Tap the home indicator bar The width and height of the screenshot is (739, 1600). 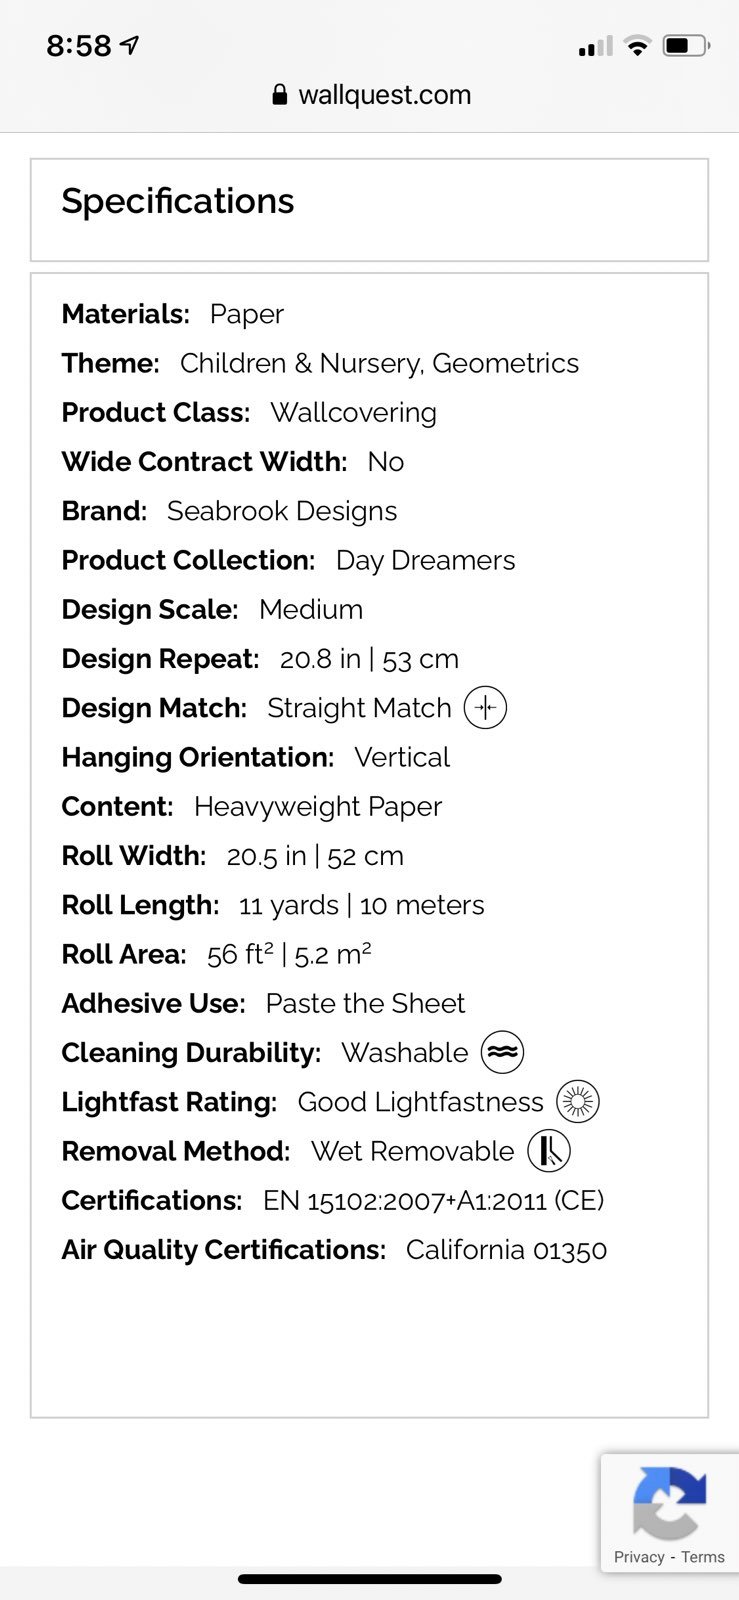(370, 1580)
